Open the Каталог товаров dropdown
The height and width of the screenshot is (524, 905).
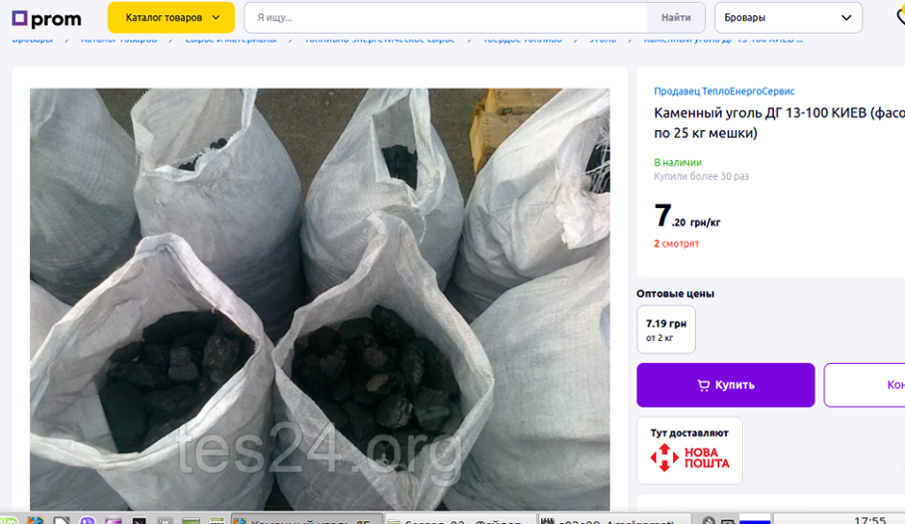(171, 17)
